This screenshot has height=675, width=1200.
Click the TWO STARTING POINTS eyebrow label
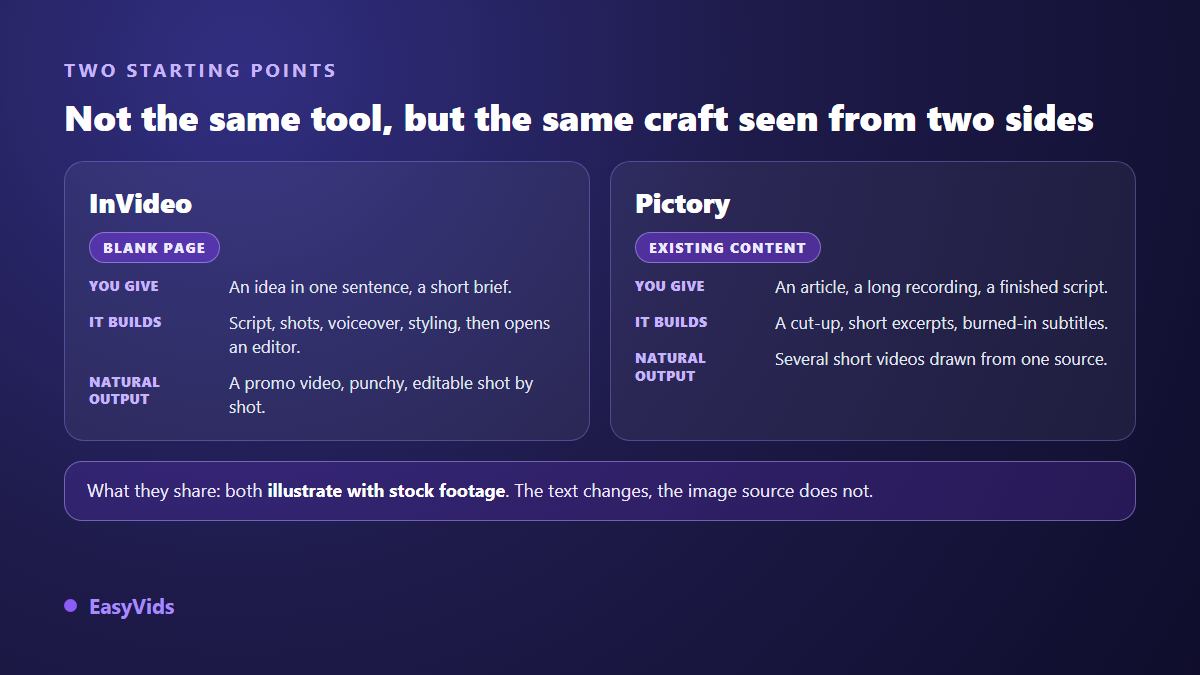pos(200,71)
